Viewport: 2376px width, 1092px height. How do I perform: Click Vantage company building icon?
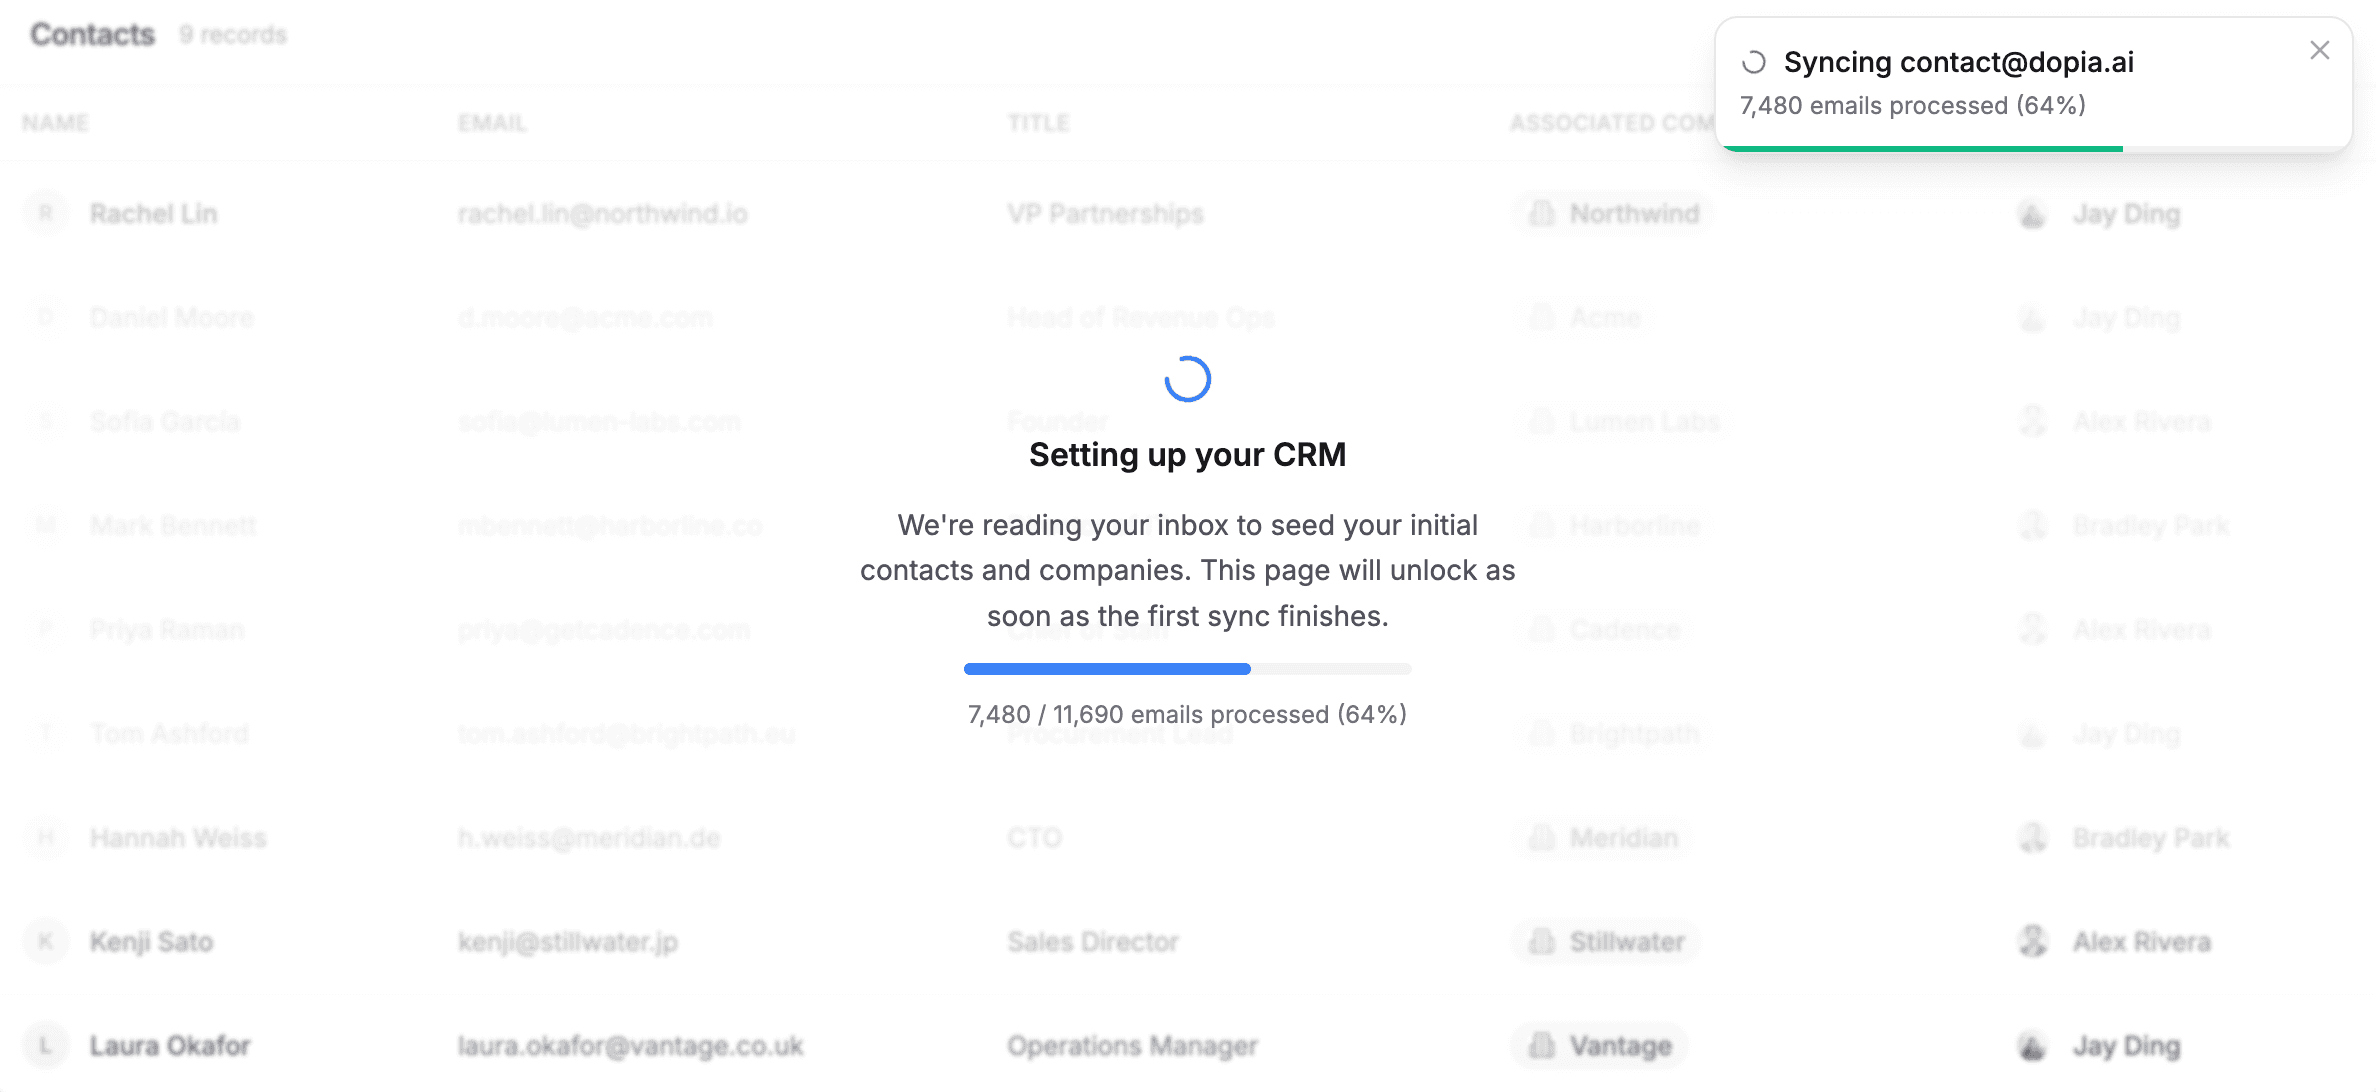[1542, 1045]
